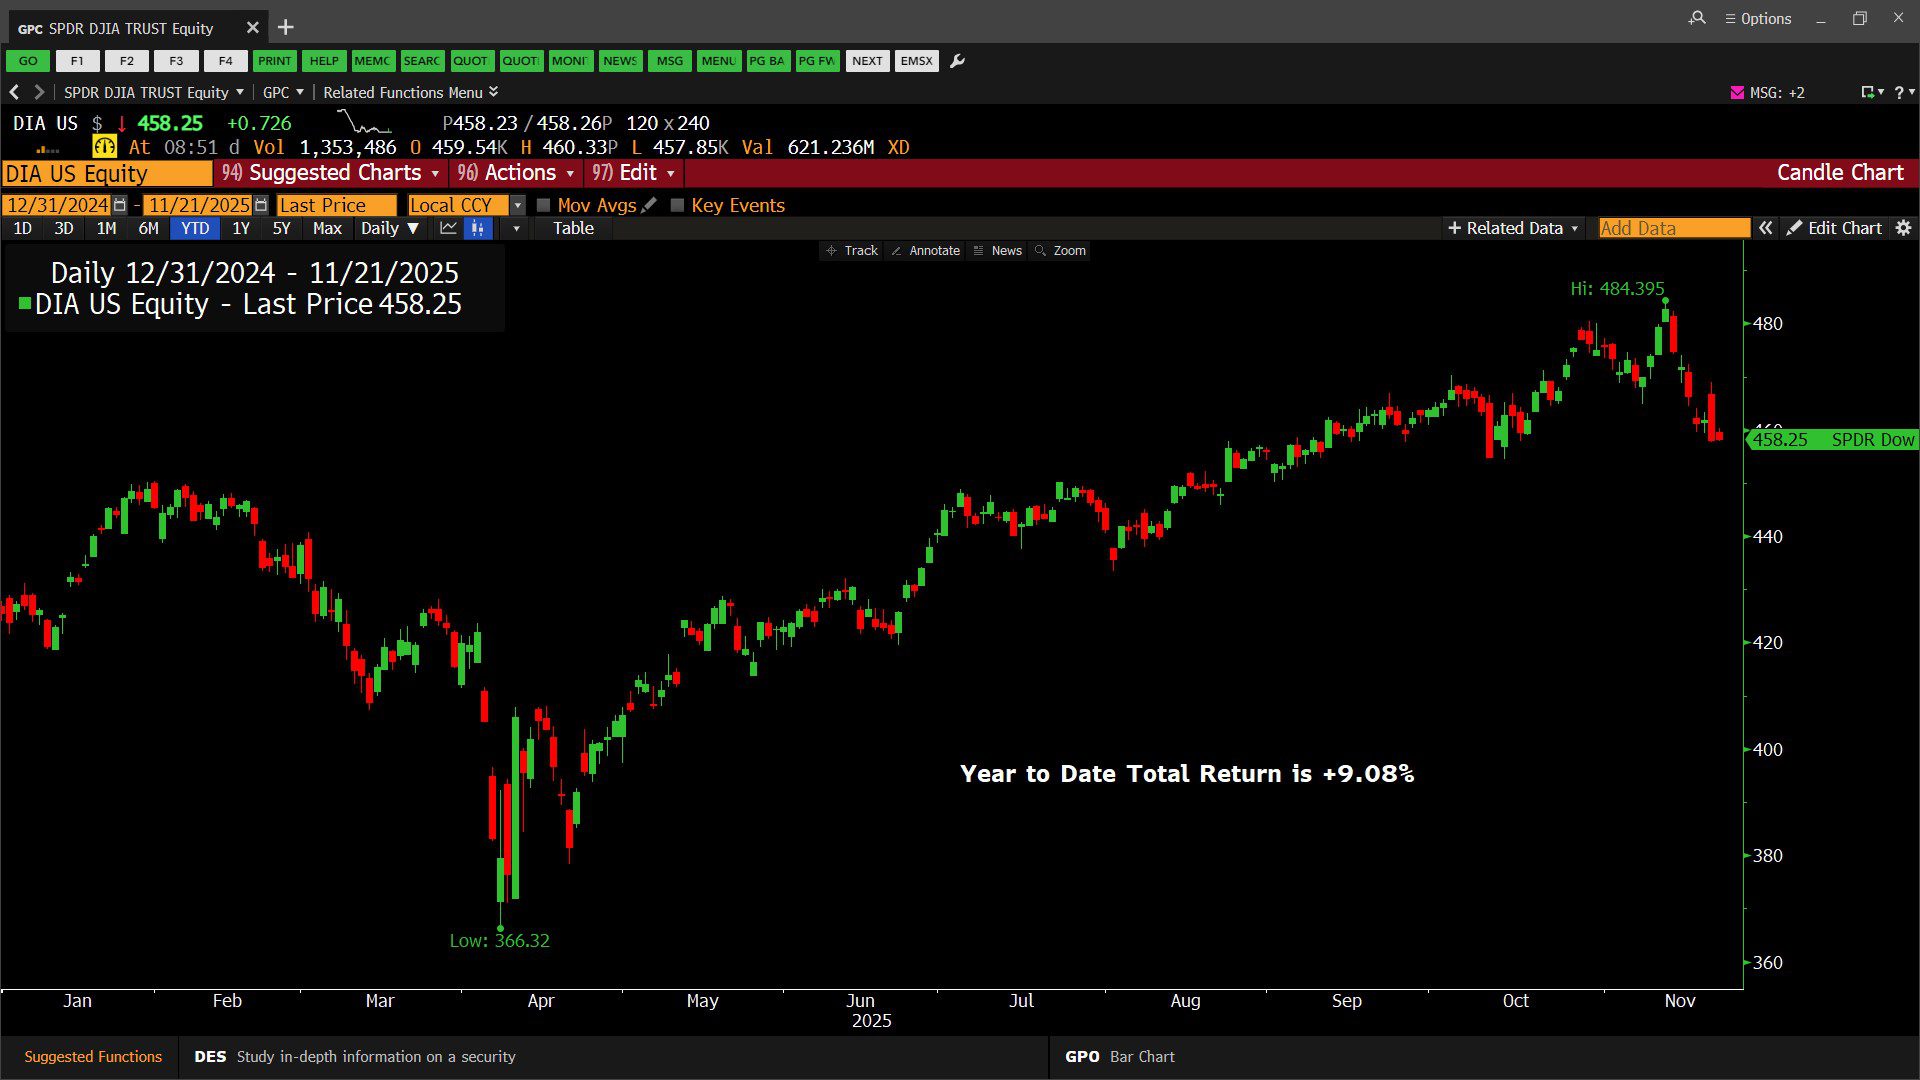Image resolution: width=1920 pixels, height=1080 pixels.
Task: Edit moving averages with pencil icon
Action: coord(649,205)
